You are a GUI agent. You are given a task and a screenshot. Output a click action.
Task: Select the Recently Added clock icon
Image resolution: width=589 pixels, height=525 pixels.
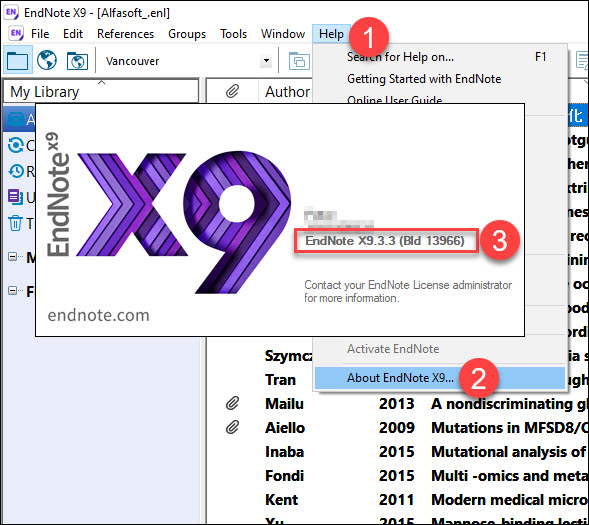[16, 171]
